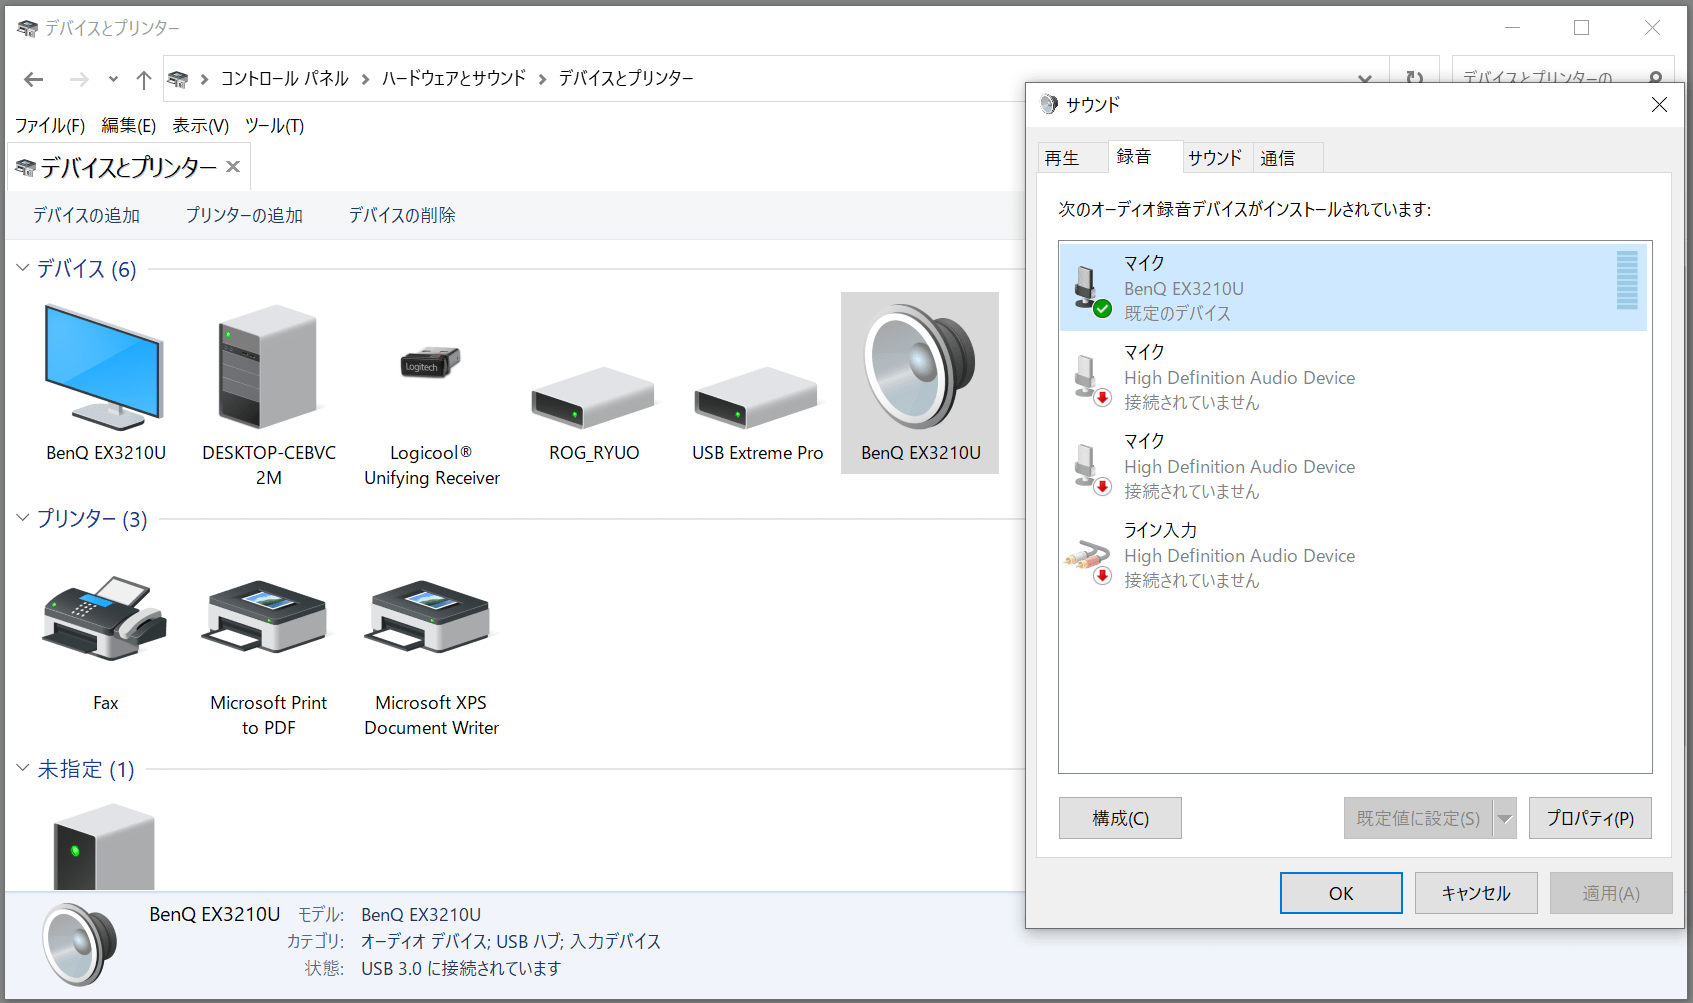Select the Logicool Unifying Receiver icon
Viewport: 1693px width, 1003px height.
431,362
